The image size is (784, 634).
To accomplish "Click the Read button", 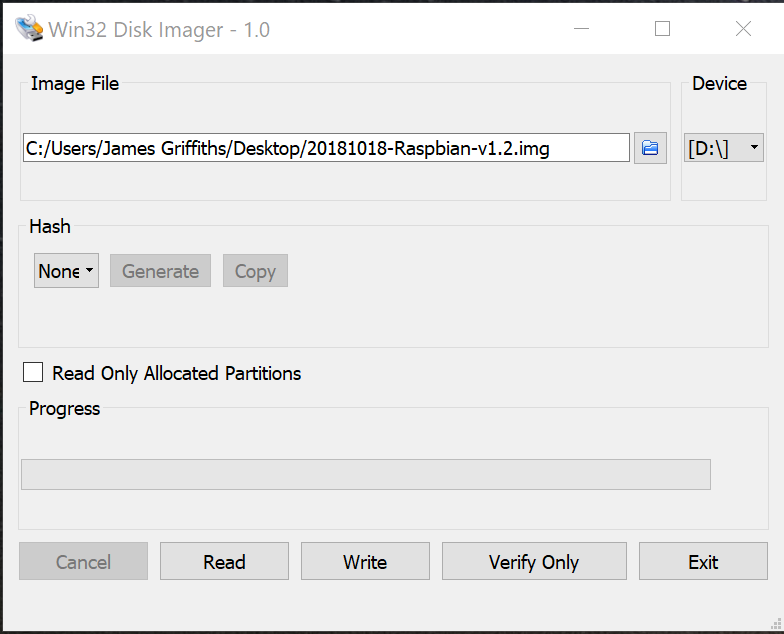I will tap(224, 561).
